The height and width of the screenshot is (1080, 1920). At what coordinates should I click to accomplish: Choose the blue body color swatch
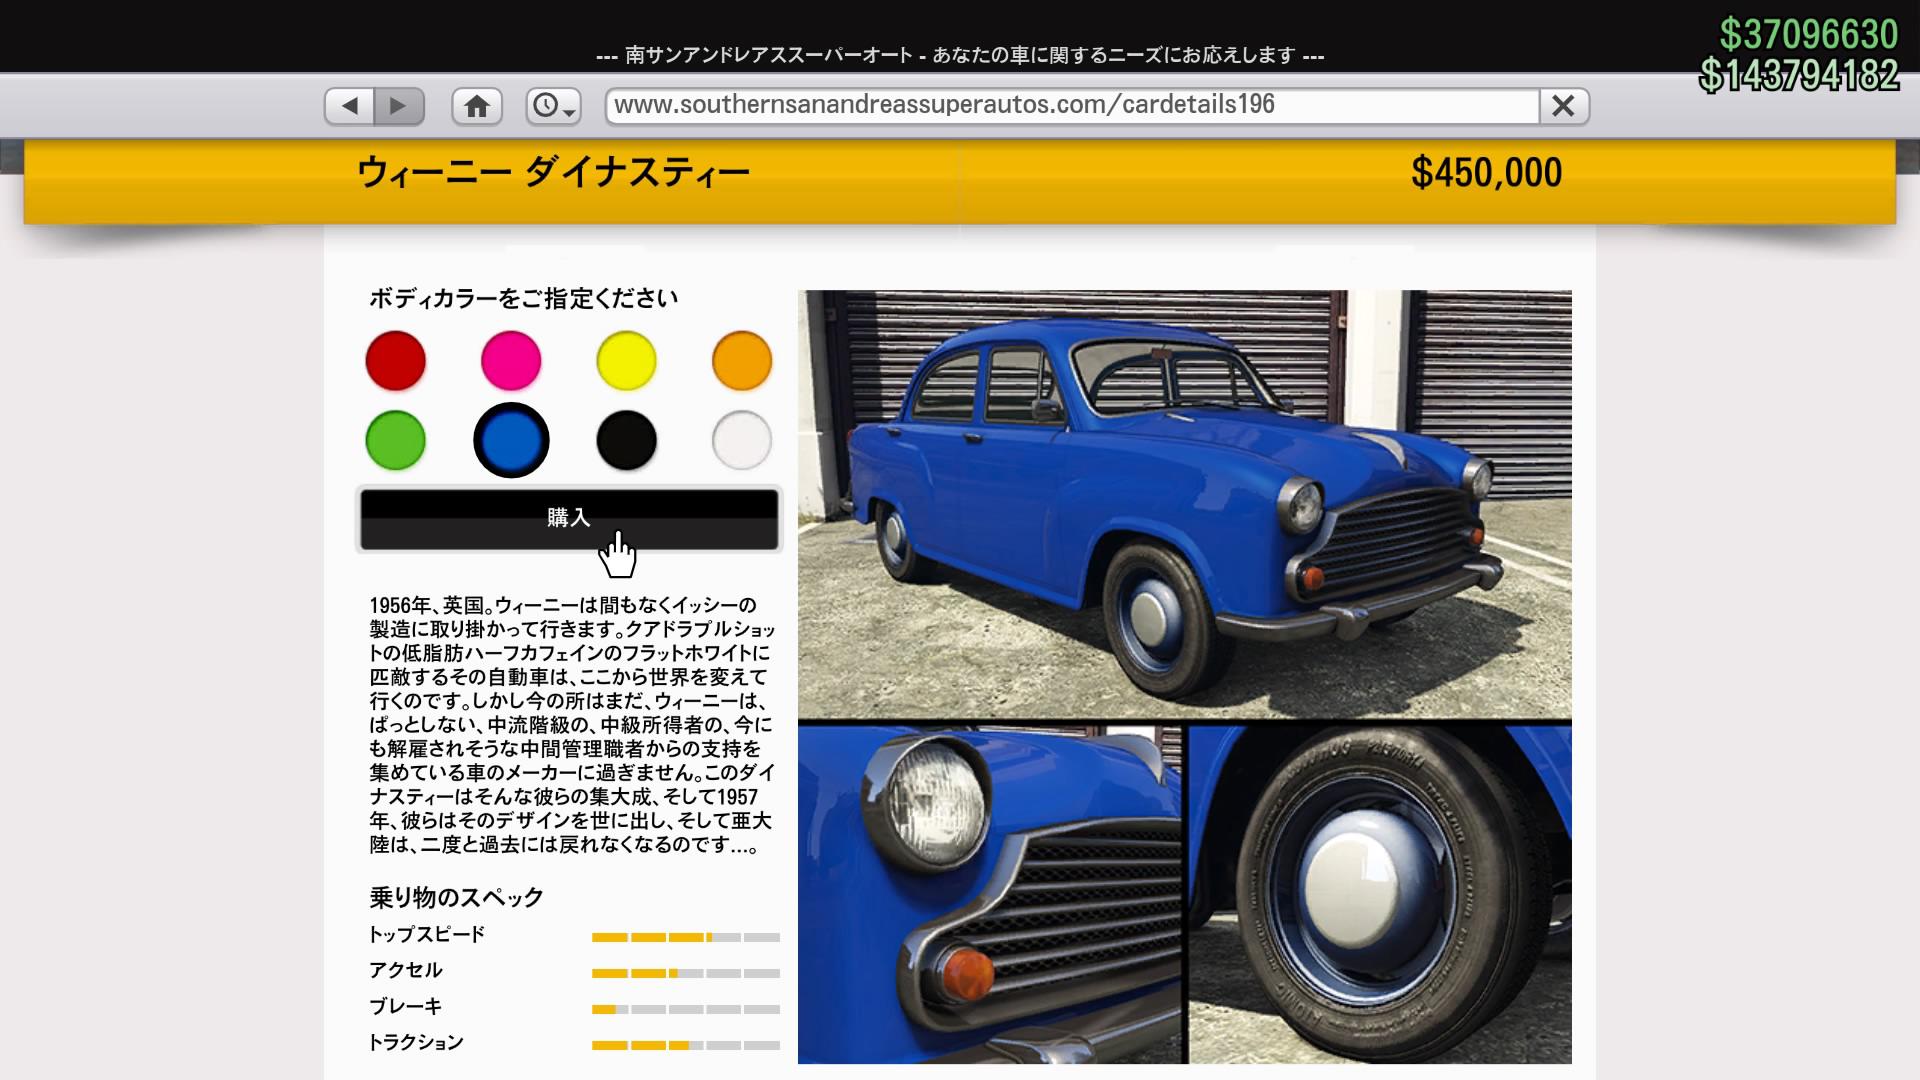(511, 440)
